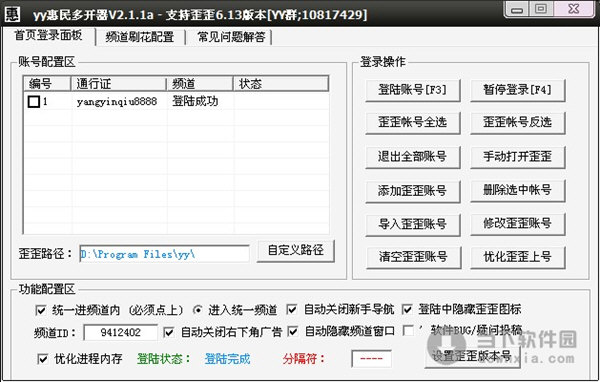Screen dimensions: 600x382
Task: Click 清空歪歪账号 button
Action: pyautogui.click(x=413, y=257)
